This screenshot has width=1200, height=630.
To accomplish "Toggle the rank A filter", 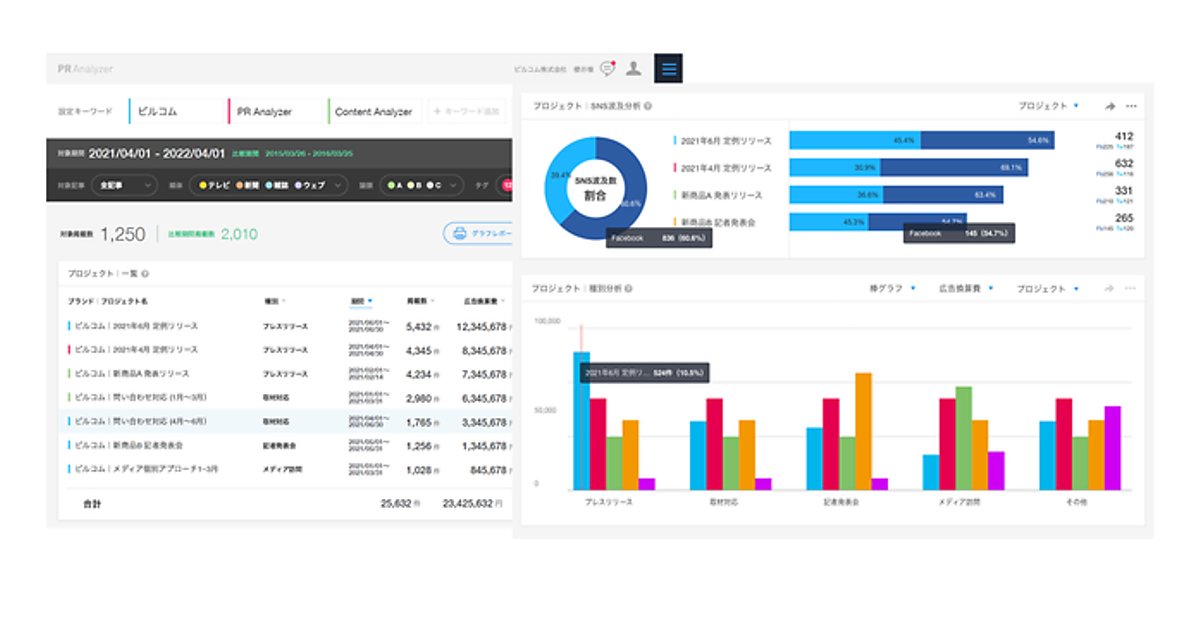I will 397,185.
